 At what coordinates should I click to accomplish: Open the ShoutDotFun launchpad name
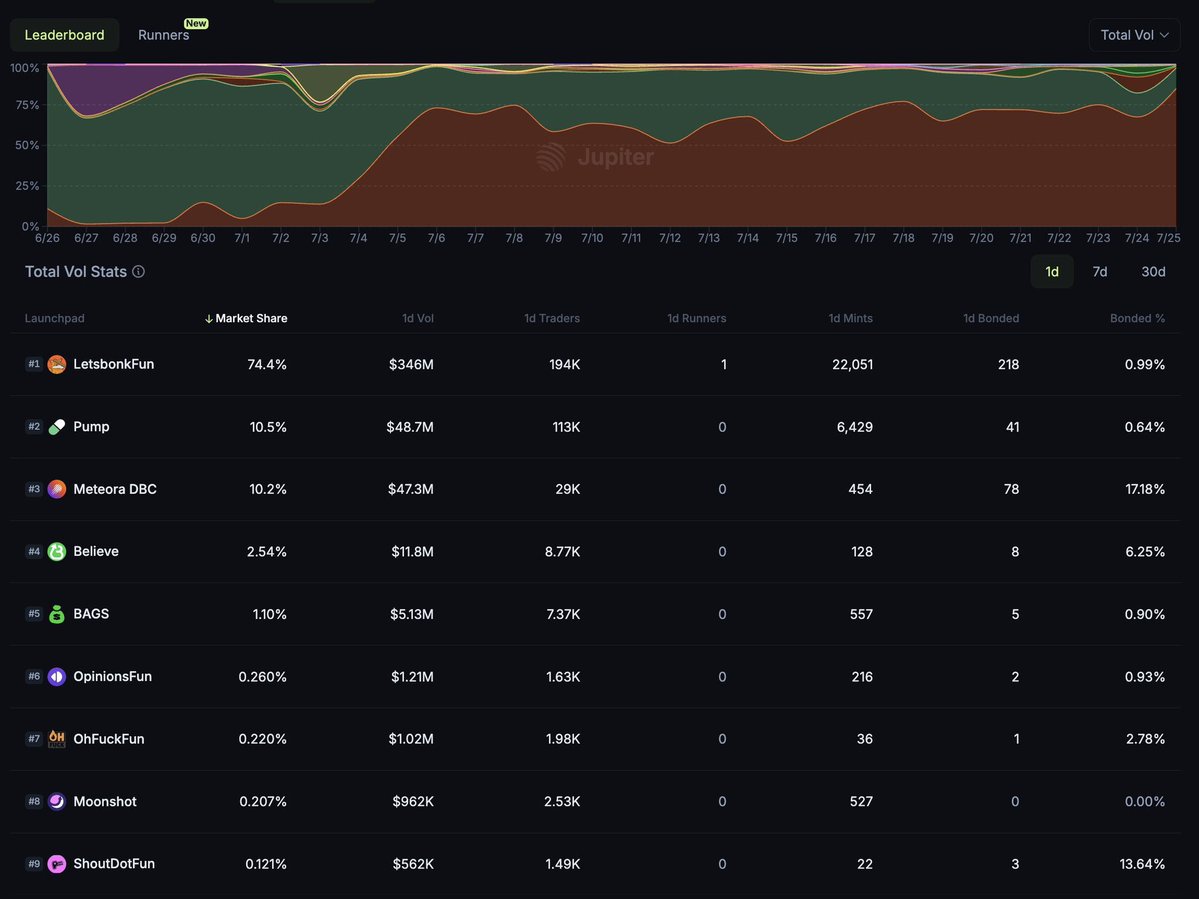114,864
